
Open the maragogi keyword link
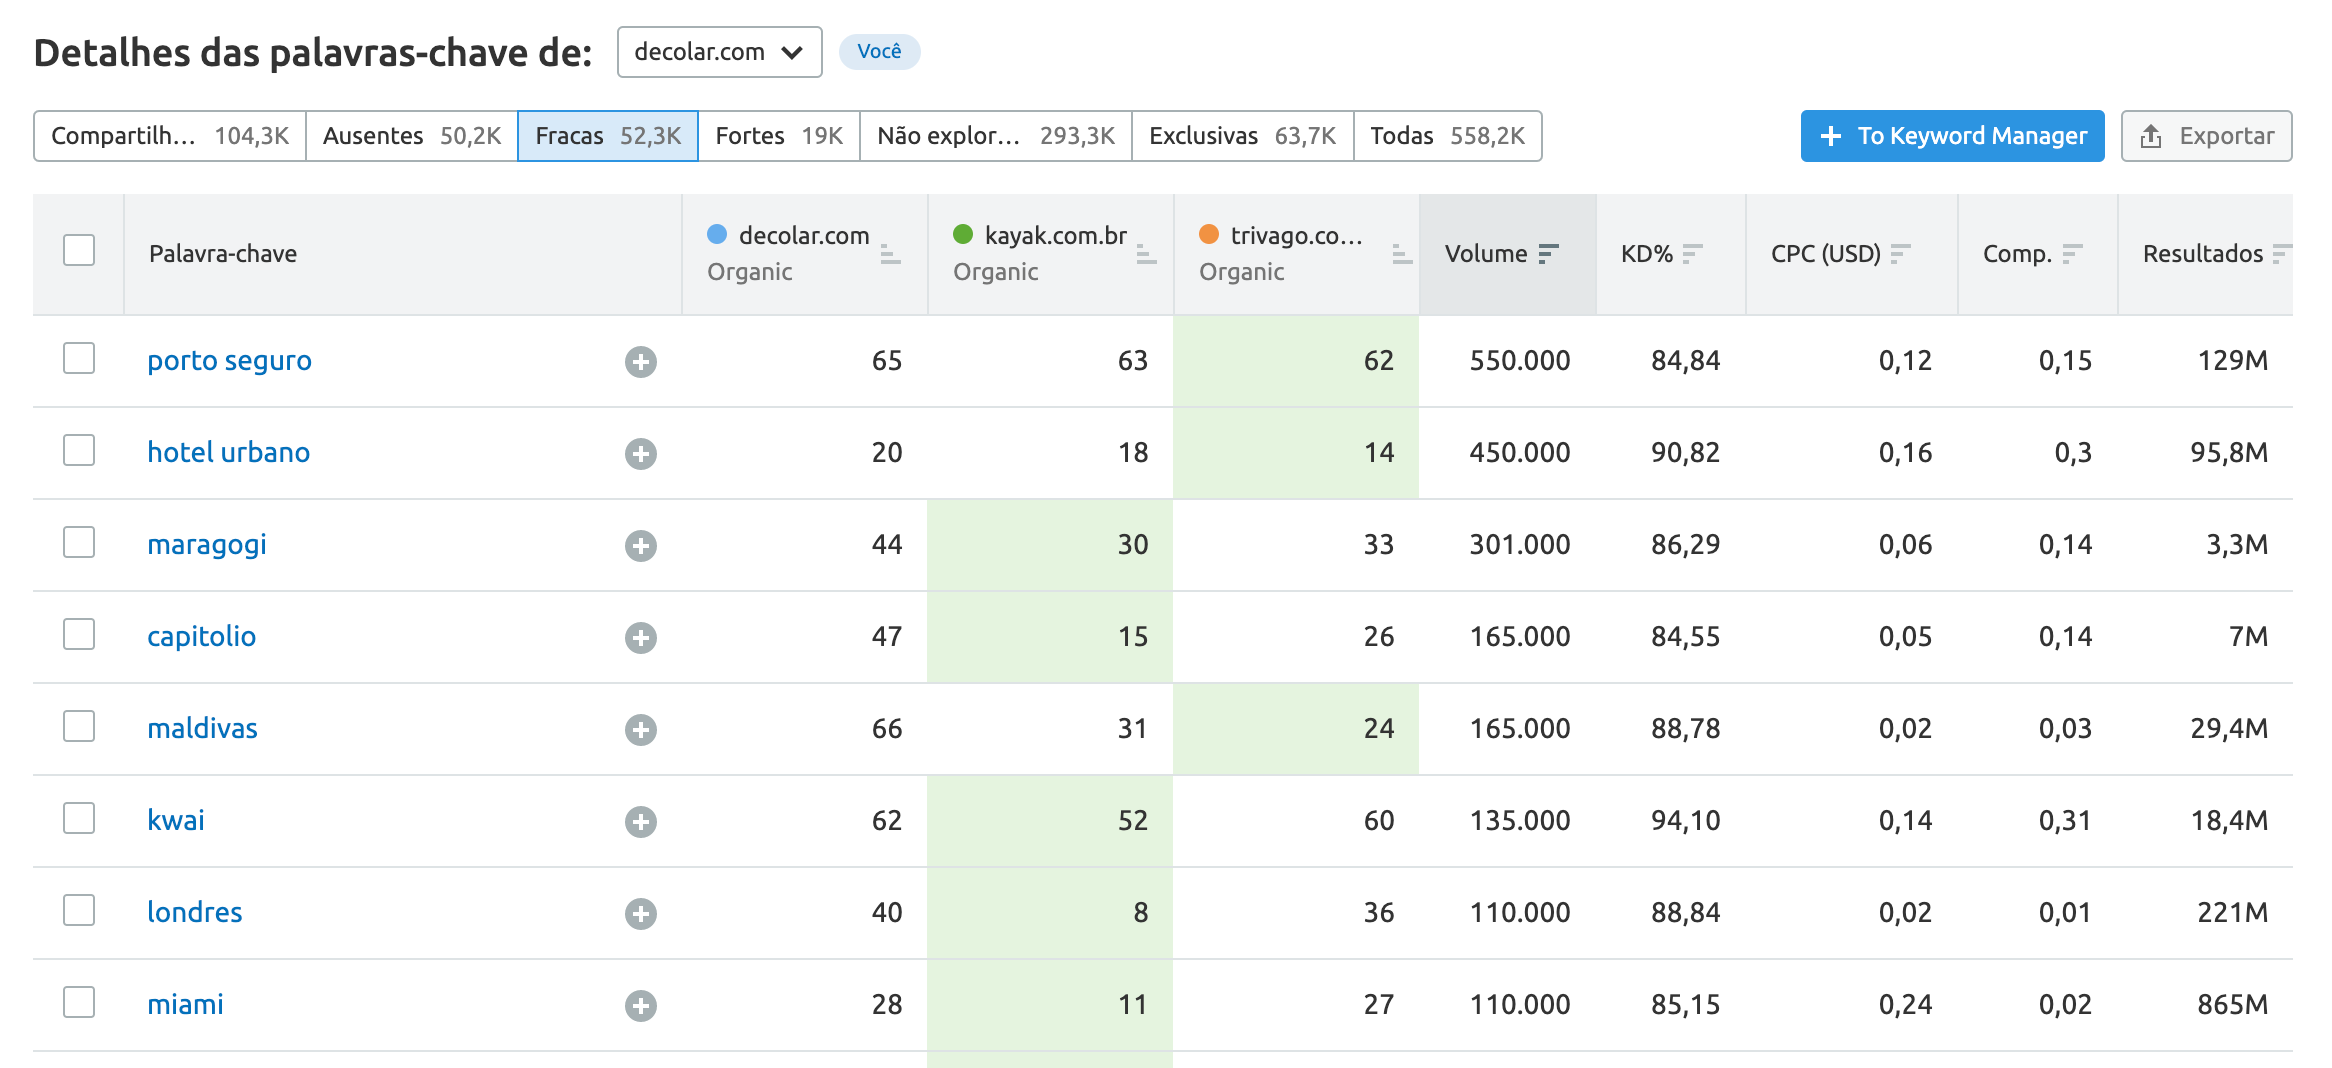point(207,545)
